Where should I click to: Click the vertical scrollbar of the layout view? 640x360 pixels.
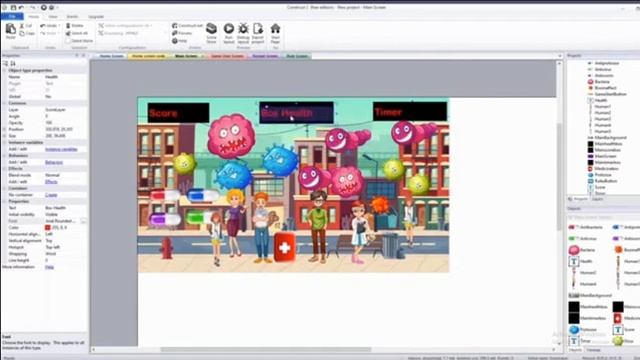[559, 176]
